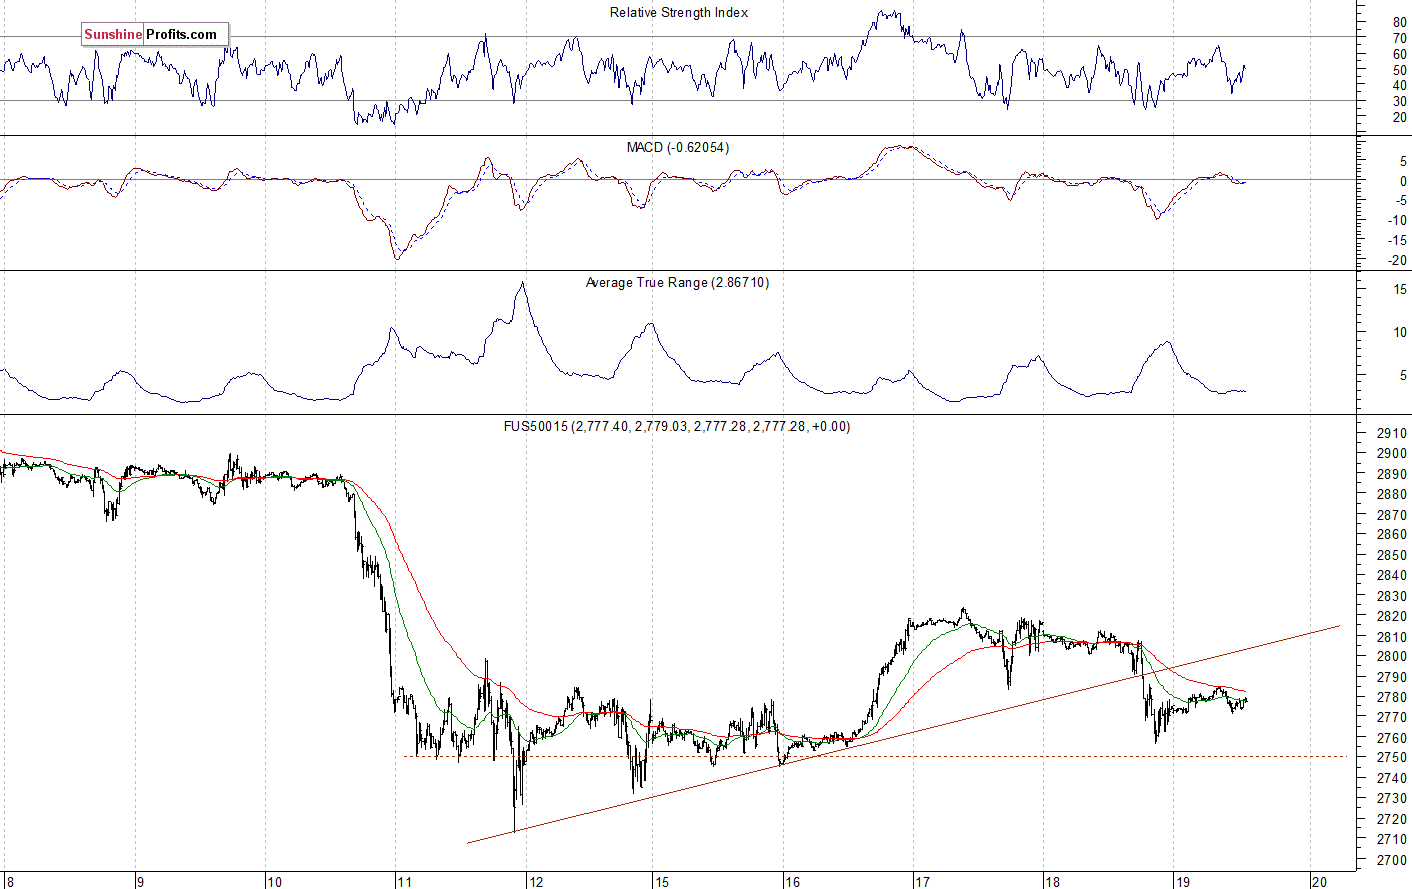Click the RSI 80 axis value
Viewport: 1412px width, 889px height.
[x=1399, y=22]
